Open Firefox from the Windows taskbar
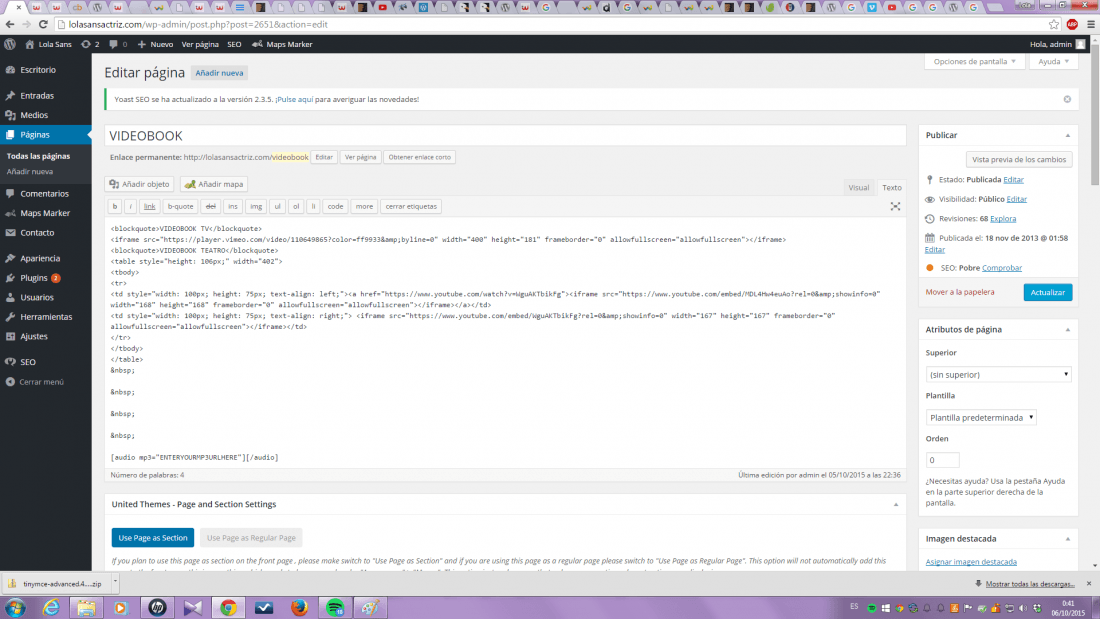 (300, 608)
